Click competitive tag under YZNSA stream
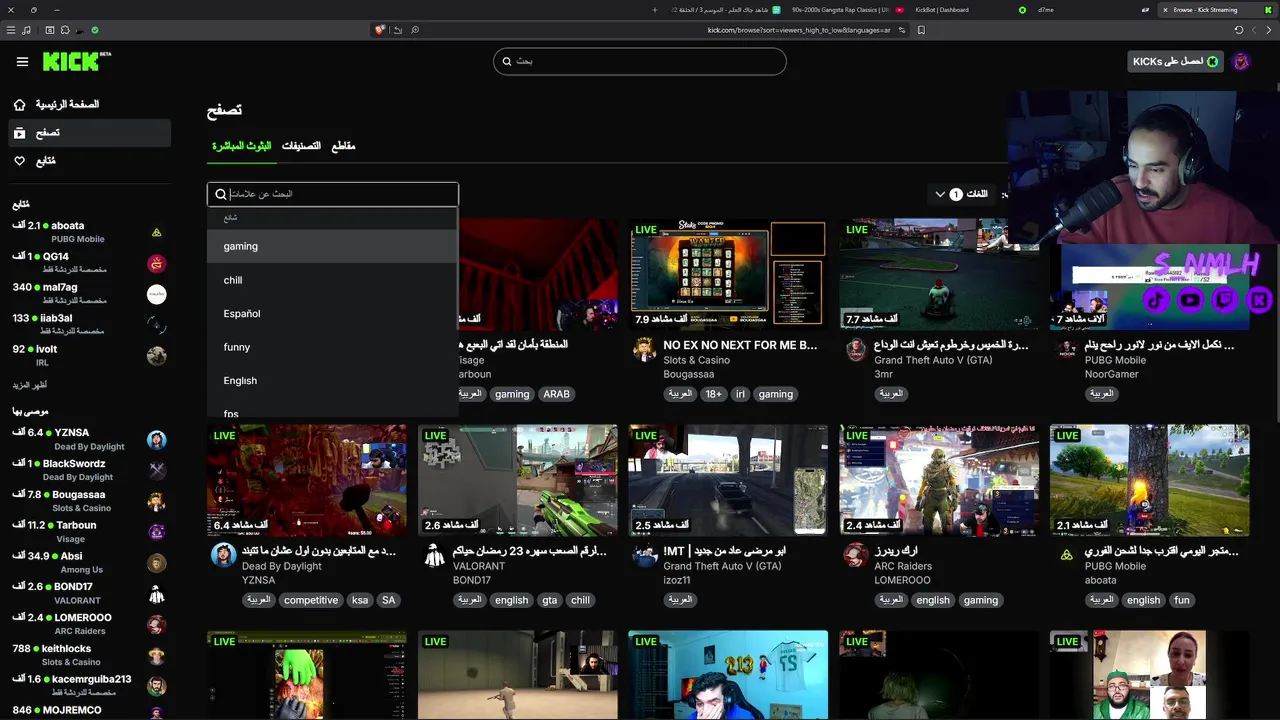This screenshot has height=720, width=1280. (x=311, y=600)
